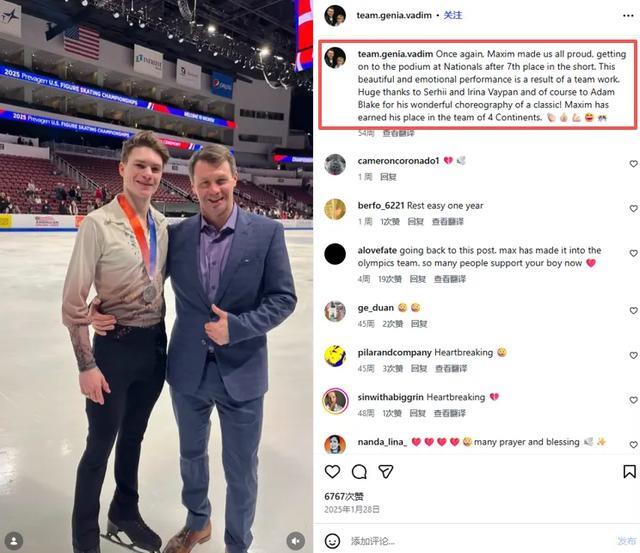Image resolution: width=640 pixels, height=553 pixels.
Task: Open emoji picker in comment box
Action: pos(332,541)
